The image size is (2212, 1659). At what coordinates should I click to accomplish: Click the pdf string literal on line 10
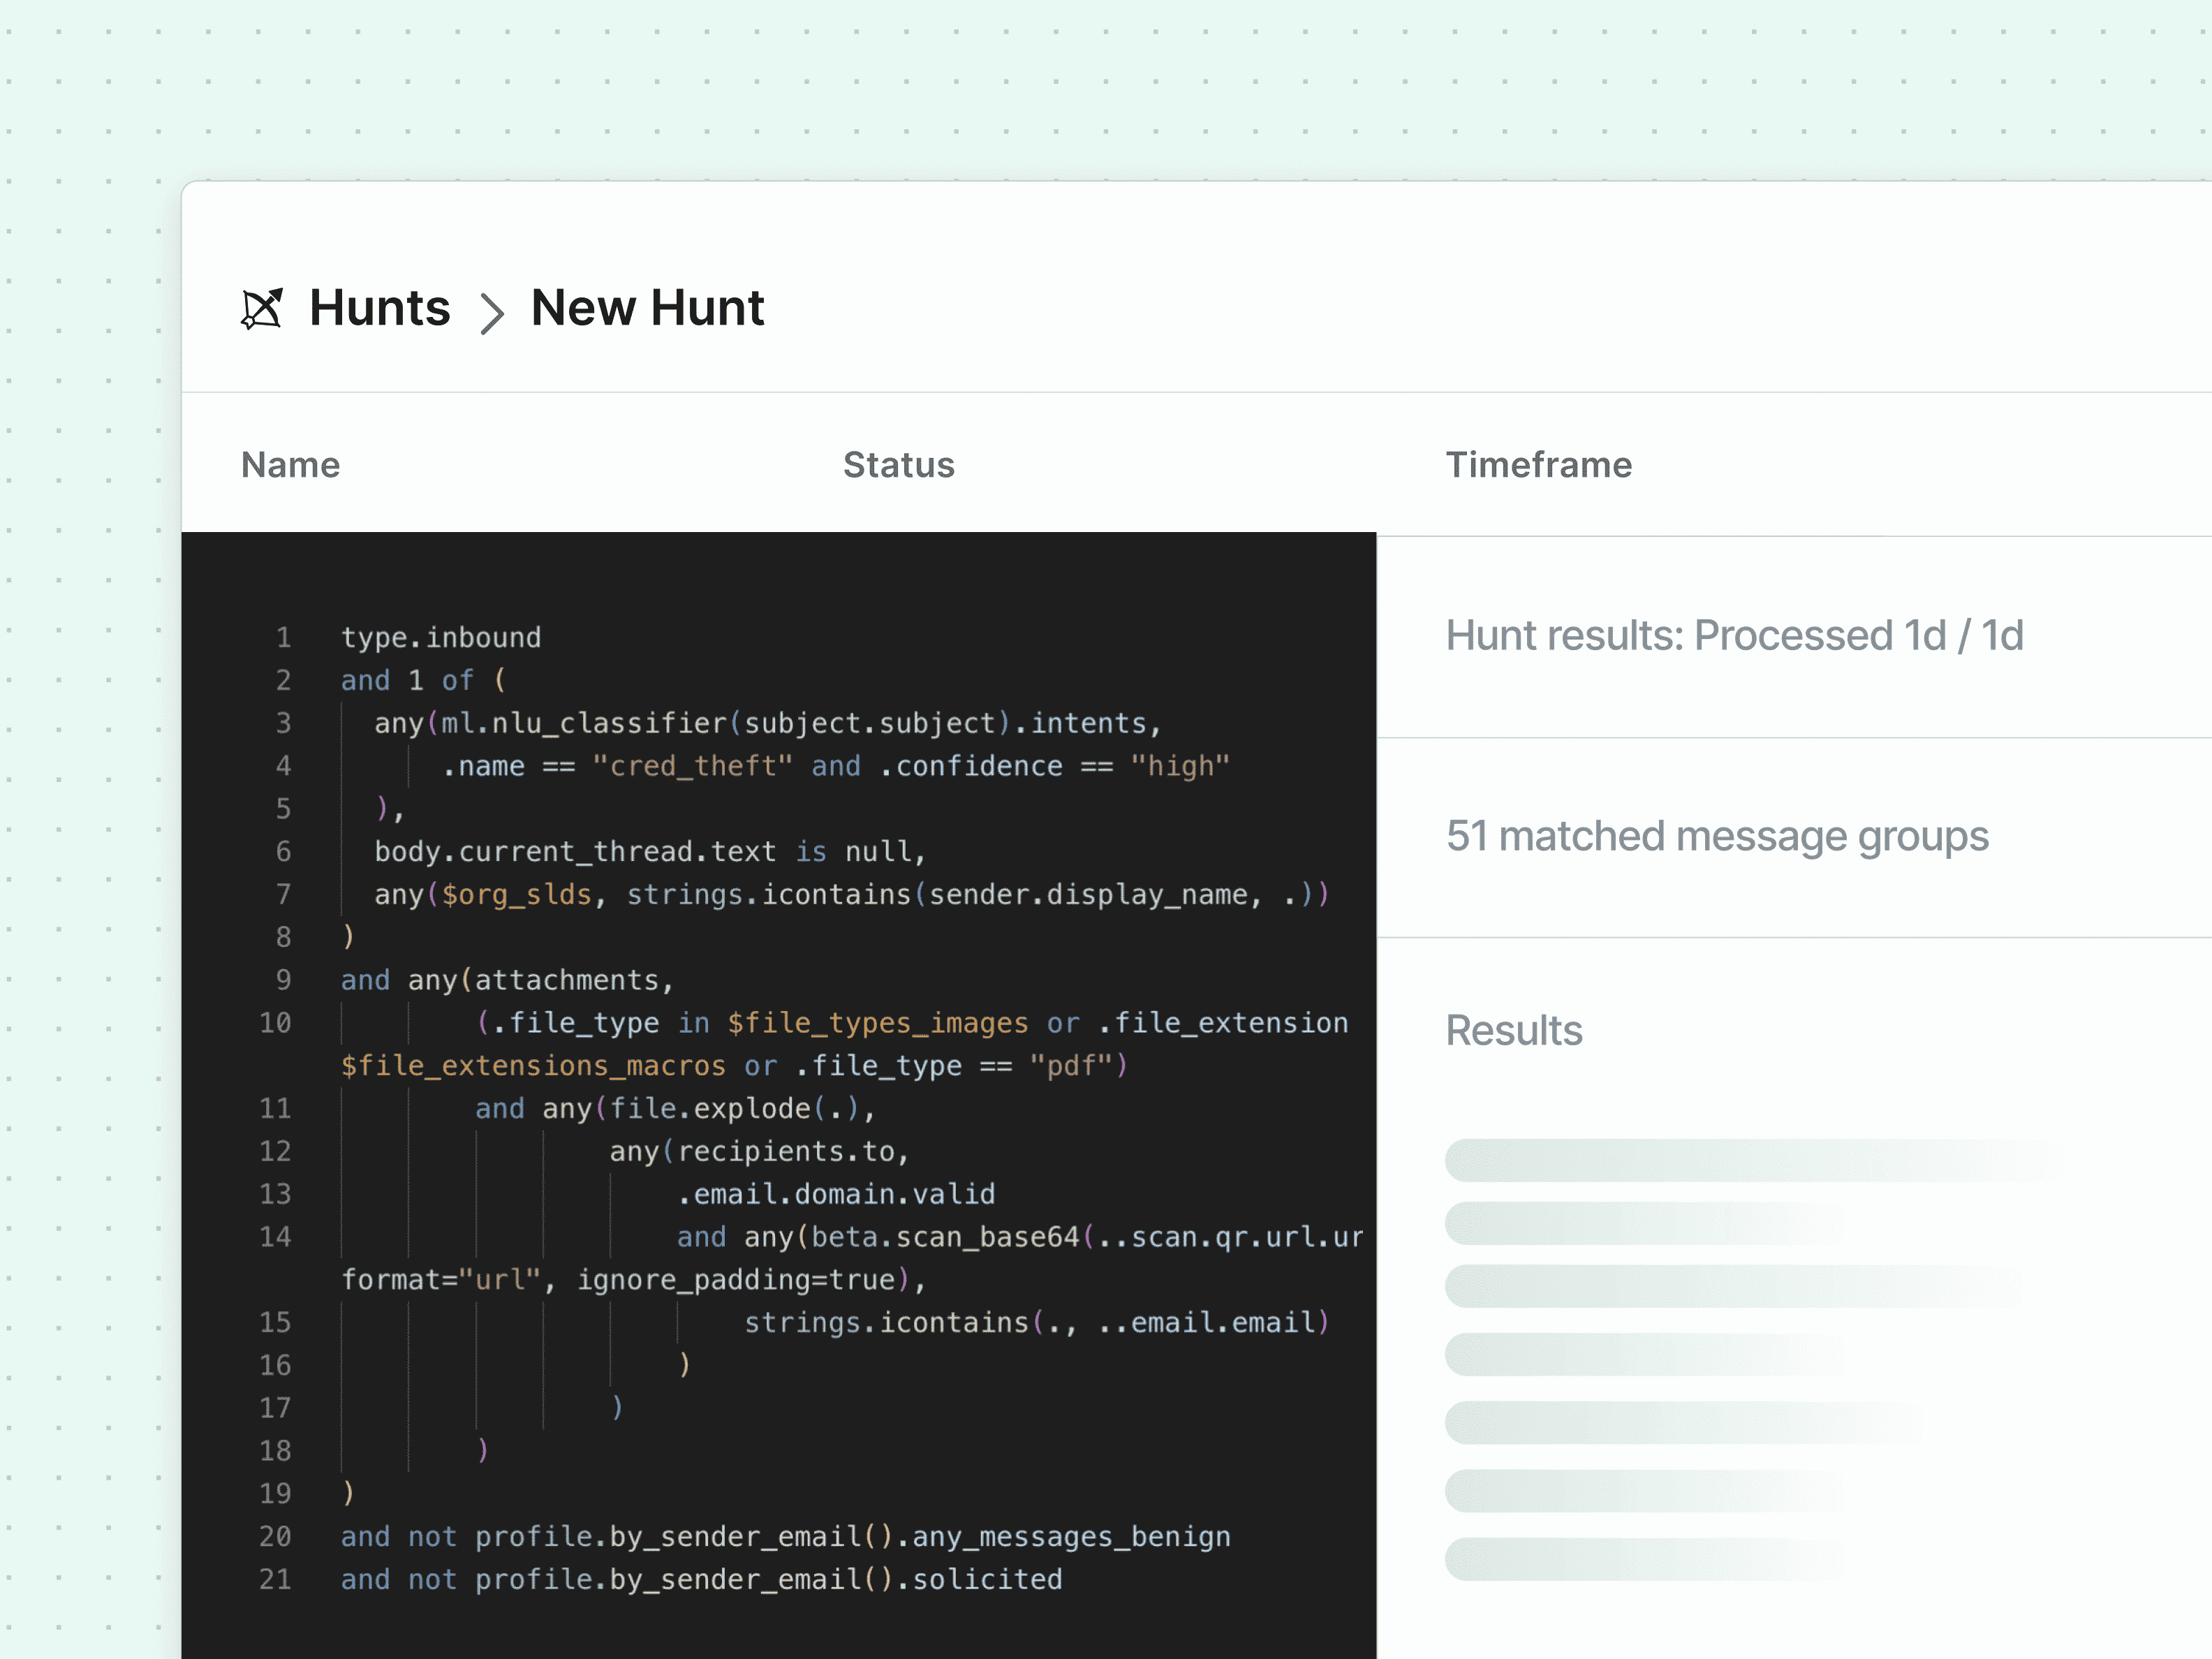tap(1073, 1065)
